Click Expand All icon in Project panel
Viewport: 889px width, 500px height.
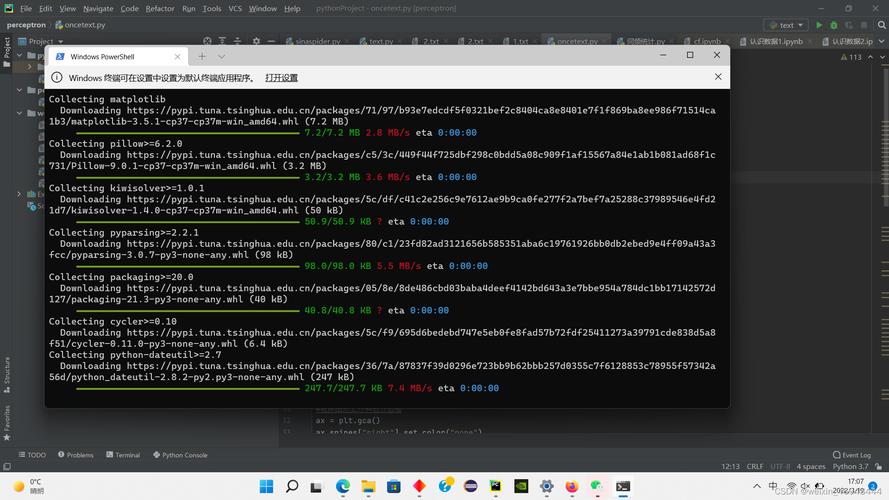pos(222,41)
